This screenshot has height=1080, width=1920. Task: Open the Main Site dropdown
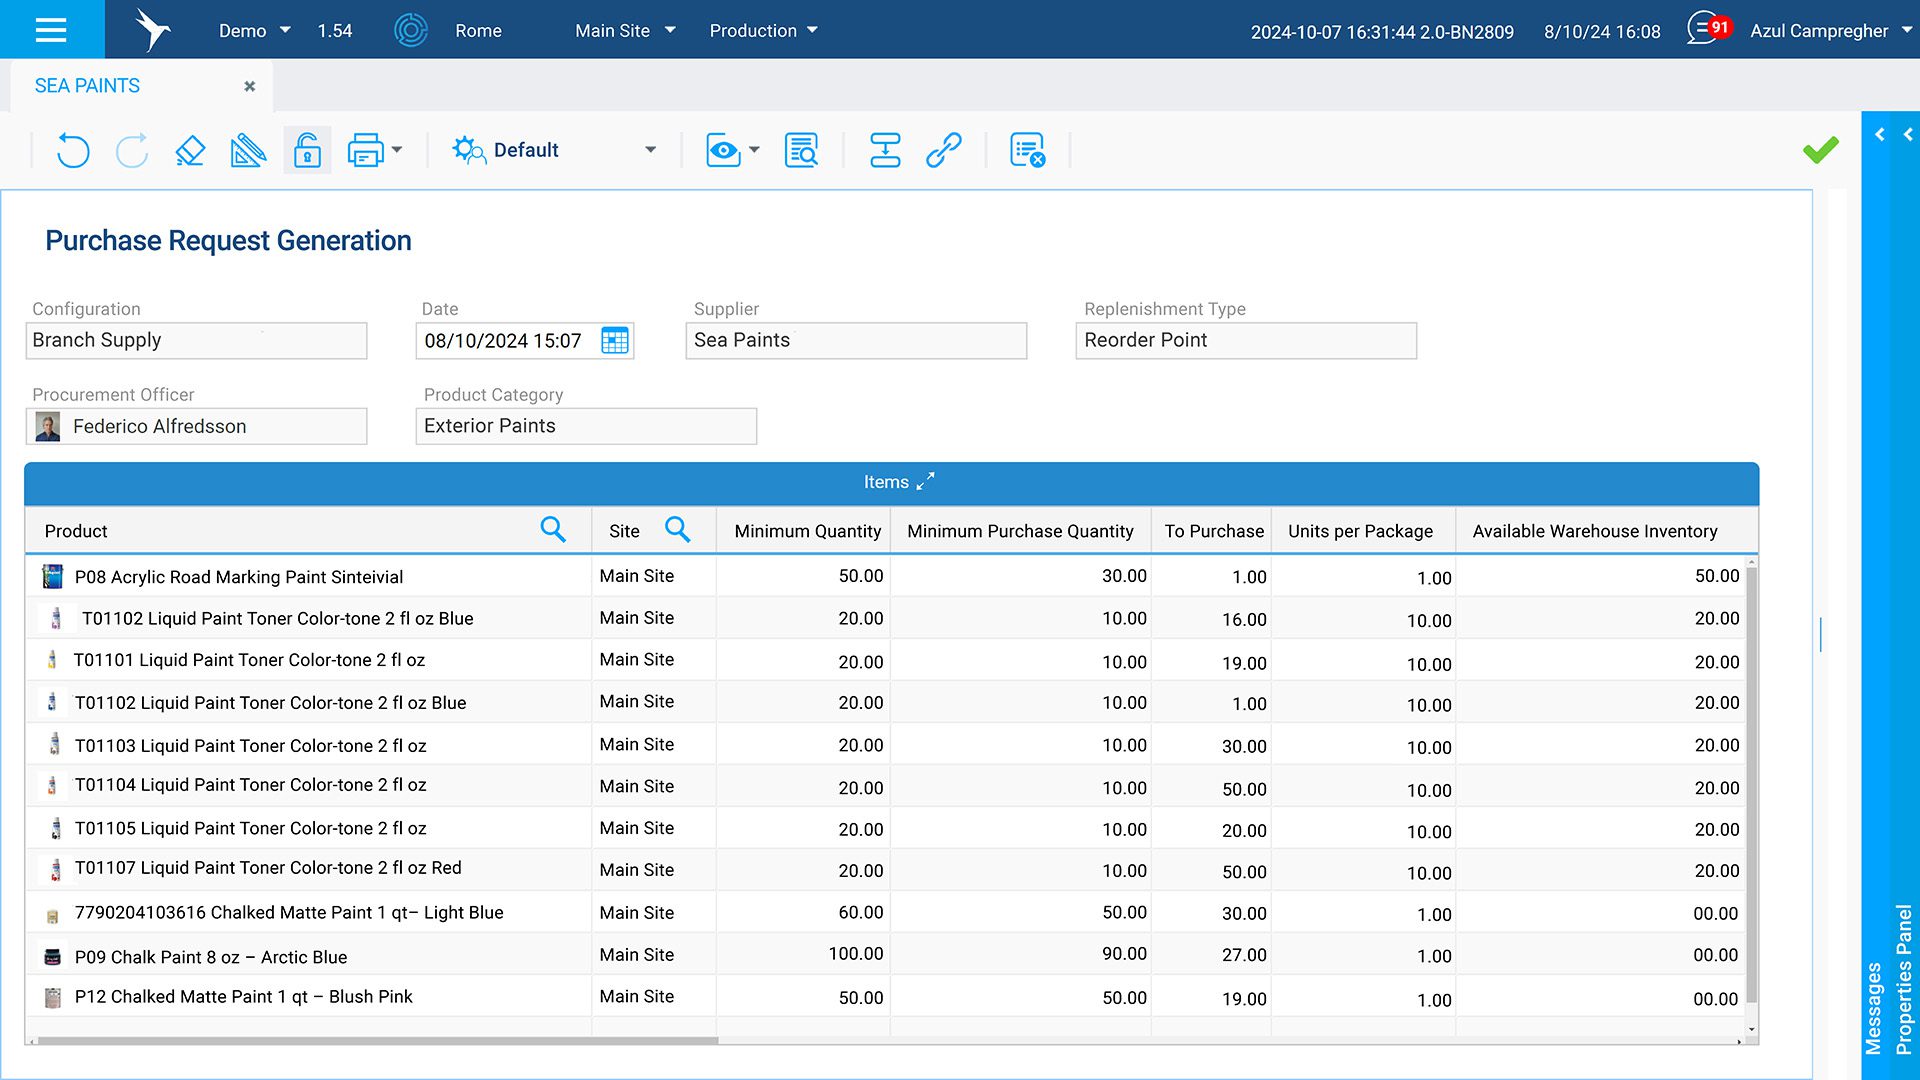(x=625, y=31)
